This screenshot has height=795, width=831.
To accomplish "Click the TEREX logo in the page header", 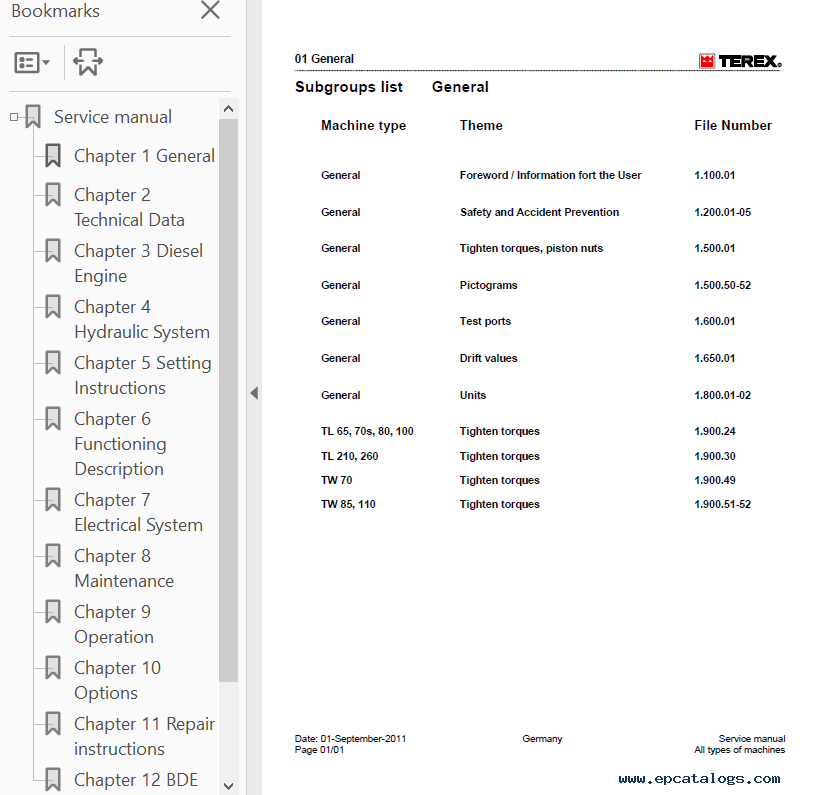I will (x=740, y=61).
